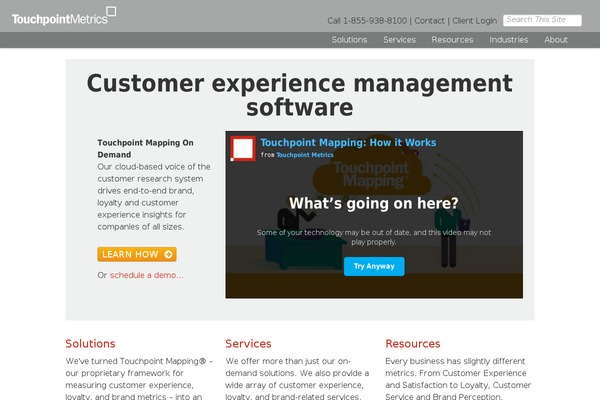Open the Resources navigation menu
The image size is (600, 400).
[452, 40]
